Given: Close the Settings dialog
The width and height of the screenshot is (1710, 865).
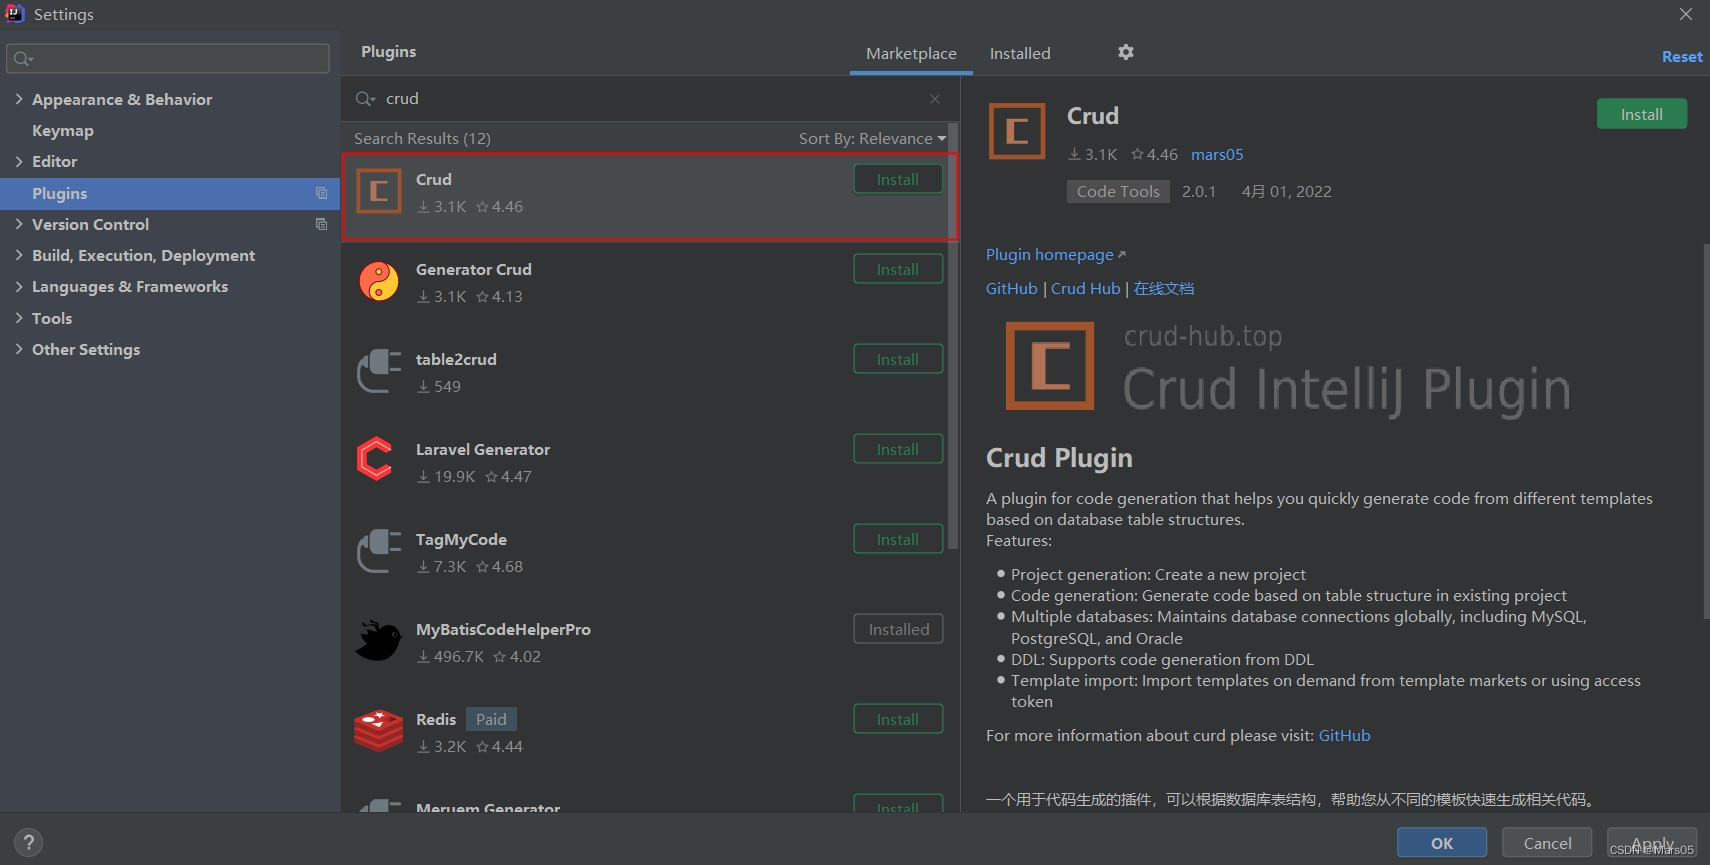Looking at the screenshot, I should [1686, 14].
